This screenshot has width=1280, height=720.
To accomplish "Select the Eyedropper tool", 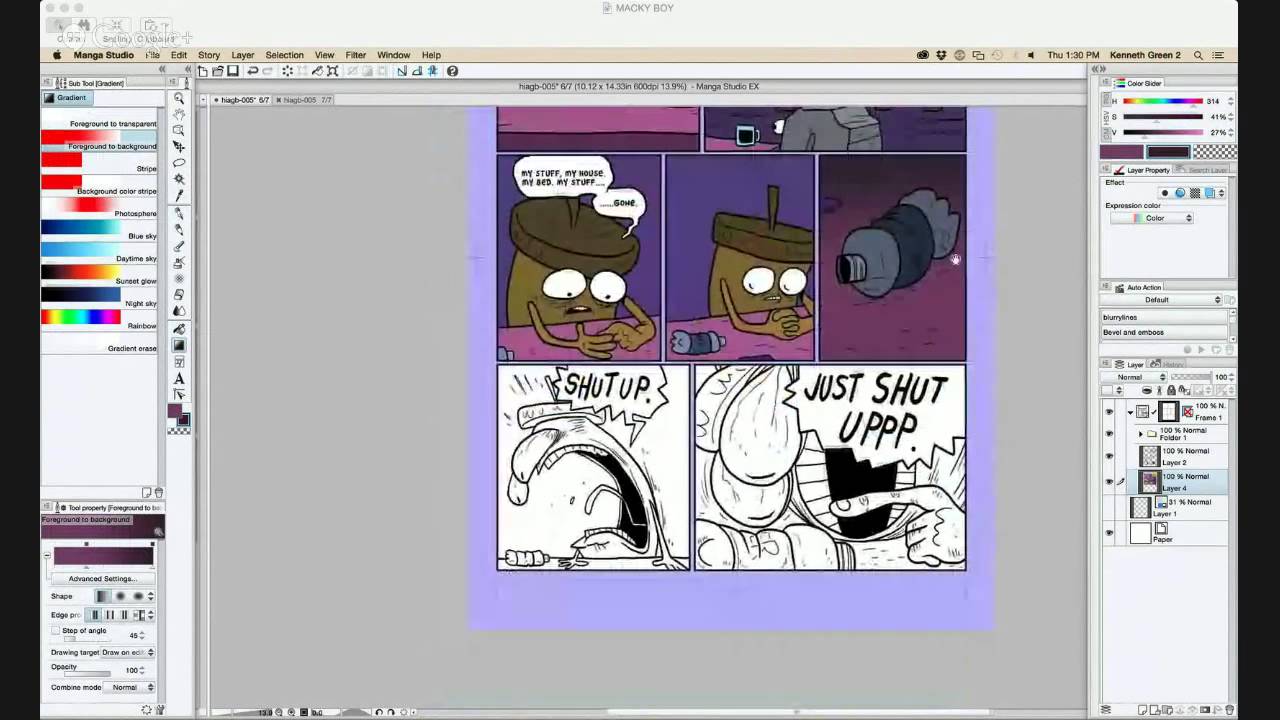I will (179, 195).
